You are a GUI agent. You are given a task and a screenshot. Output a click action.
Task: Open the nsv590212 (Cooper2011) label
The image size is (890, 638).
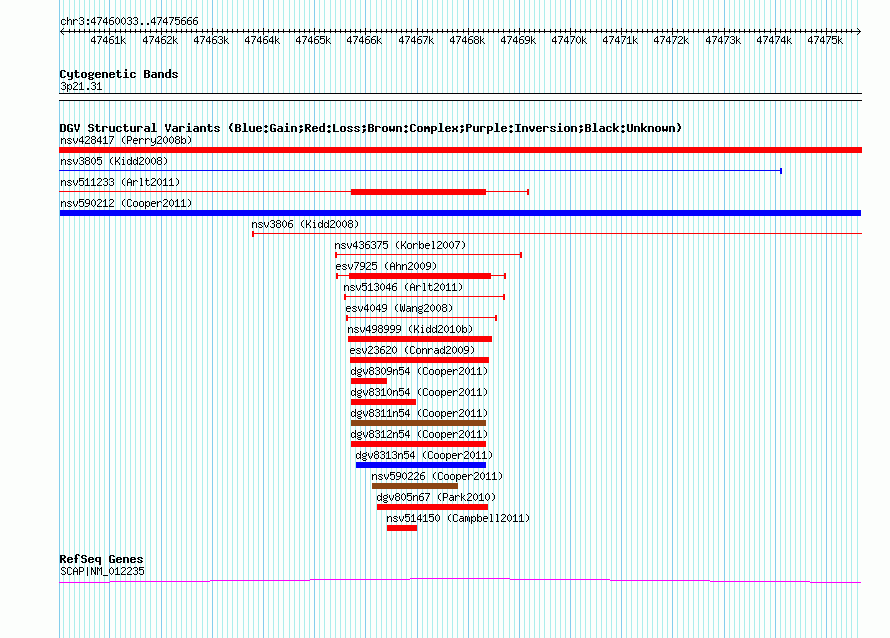(126, 203)
